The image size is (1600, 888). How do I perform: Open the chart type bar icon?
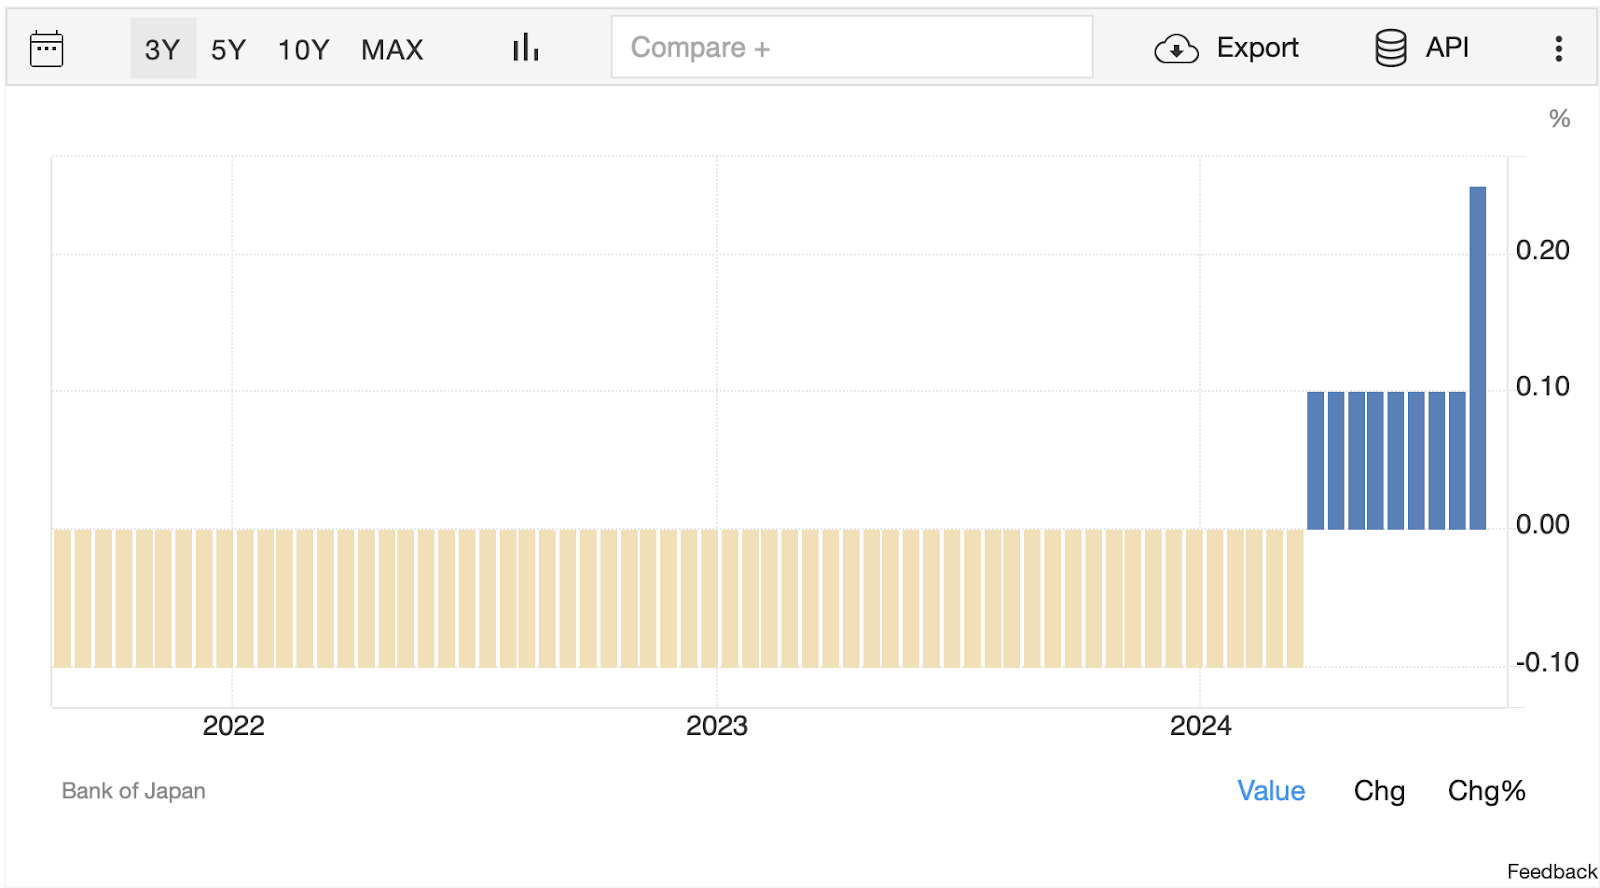click(x=526, y=47)
